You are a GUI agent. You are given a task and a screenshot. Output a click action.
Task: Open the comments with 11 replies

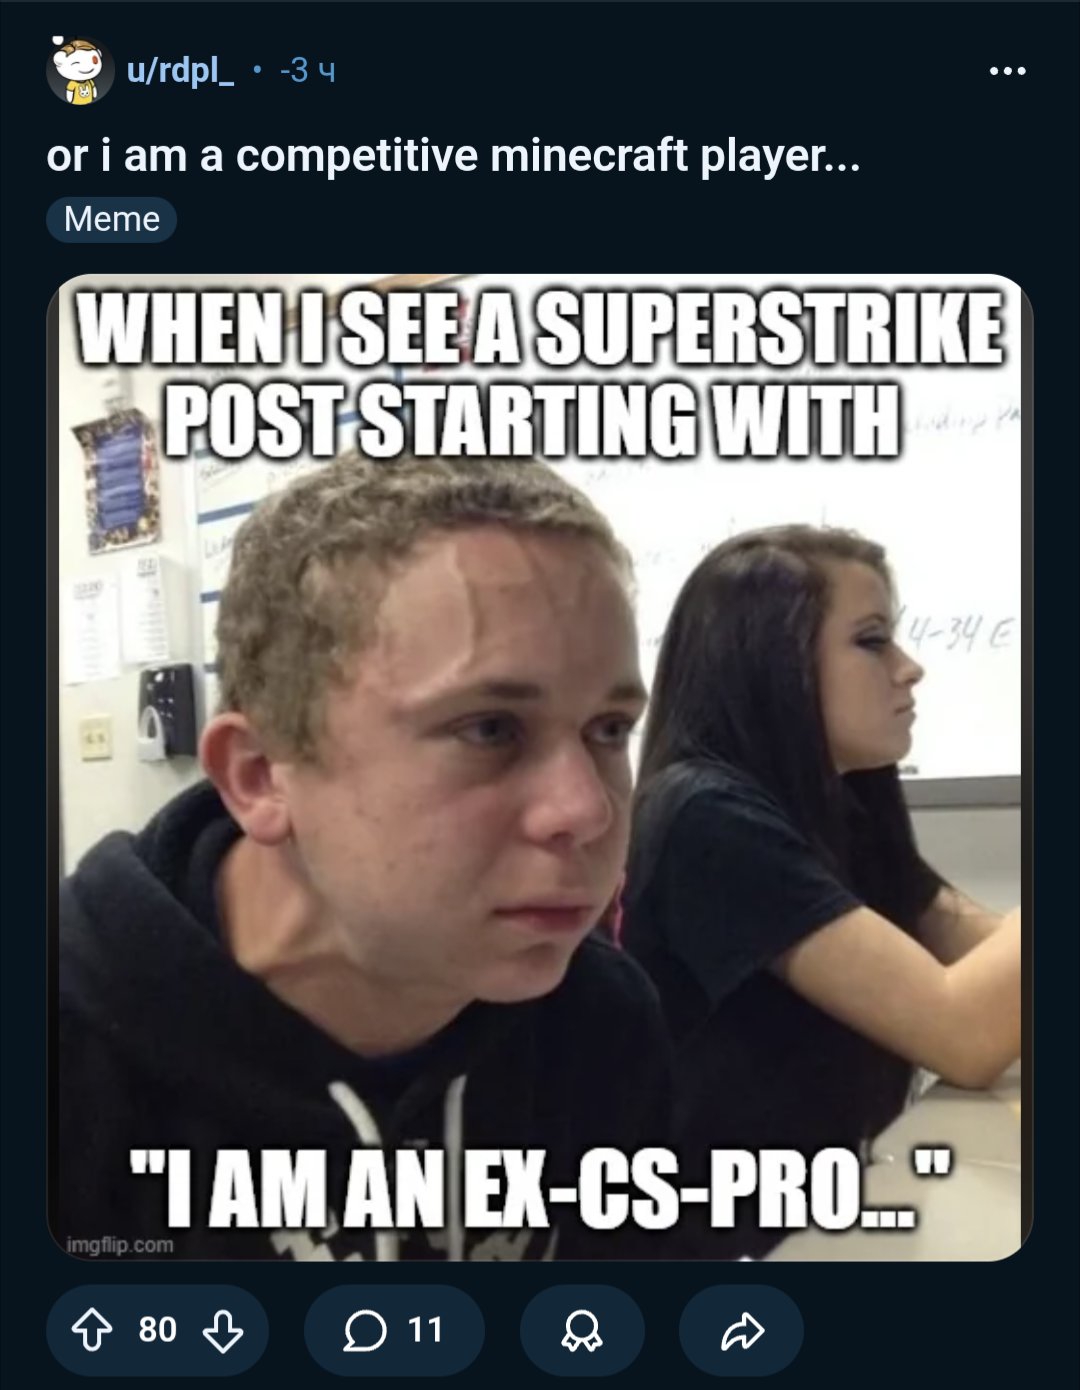394,1330
